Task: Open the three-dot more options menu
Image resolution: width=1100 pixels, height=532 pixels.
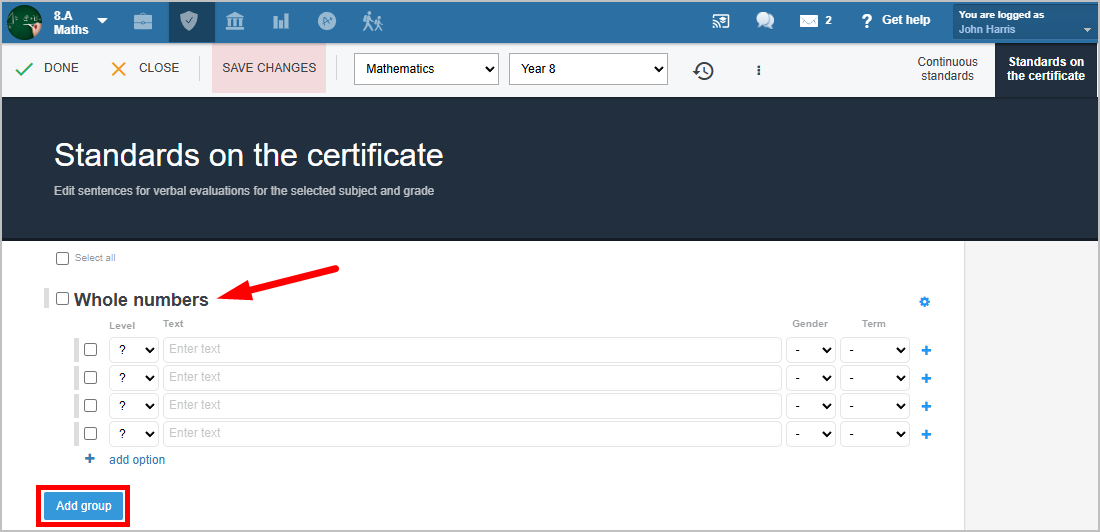Action: 758,70
